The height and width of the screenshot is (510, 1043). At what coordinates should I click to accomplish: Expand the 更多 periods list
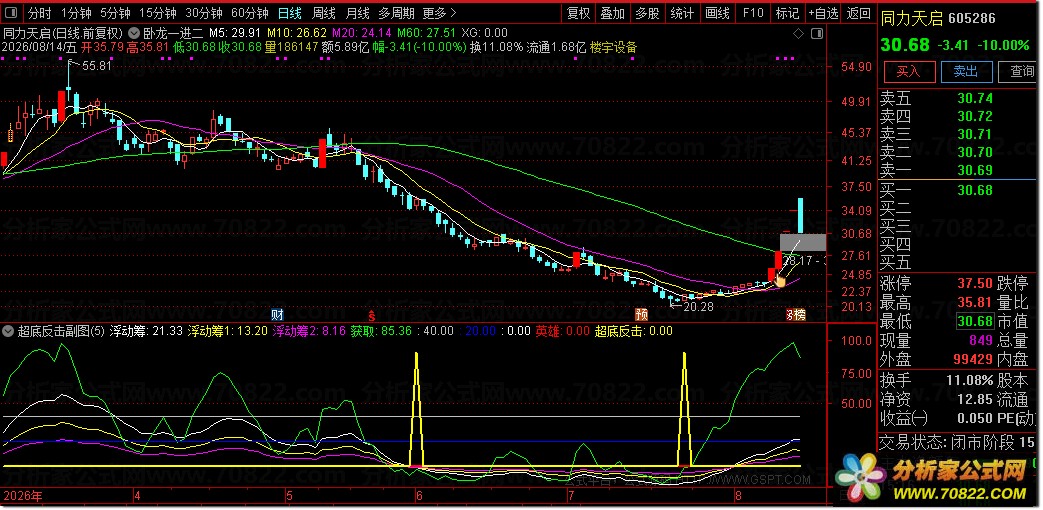pos(439,13)
